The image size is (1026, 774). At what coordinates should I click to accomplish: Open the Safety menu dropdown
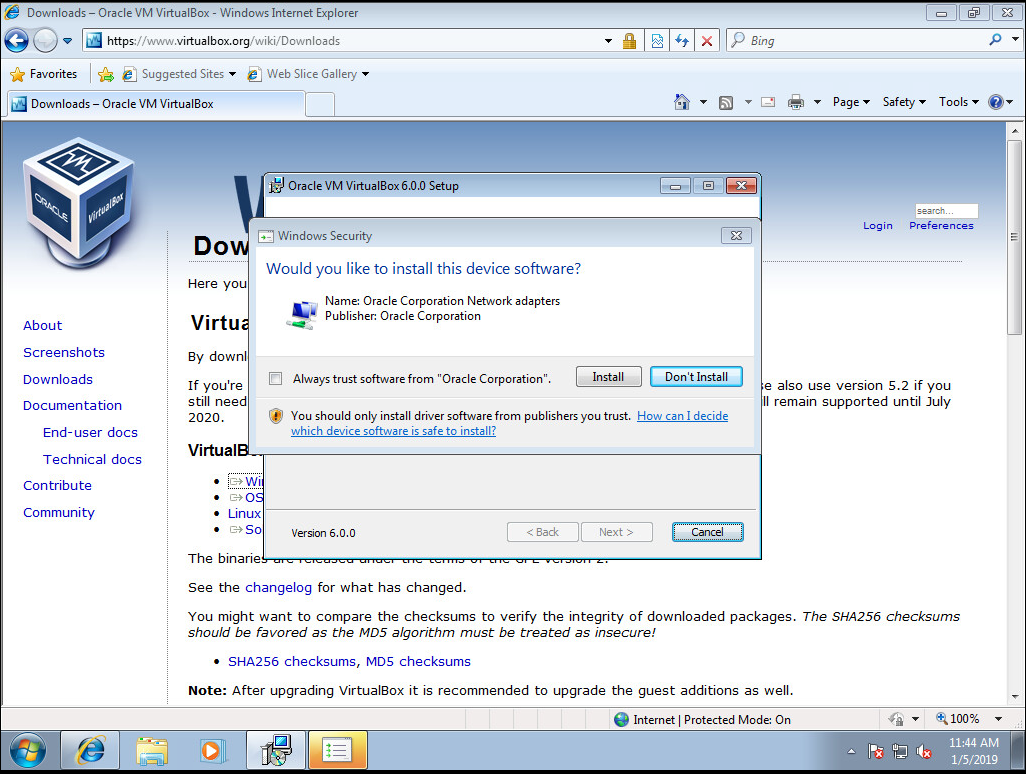(904, 102)
